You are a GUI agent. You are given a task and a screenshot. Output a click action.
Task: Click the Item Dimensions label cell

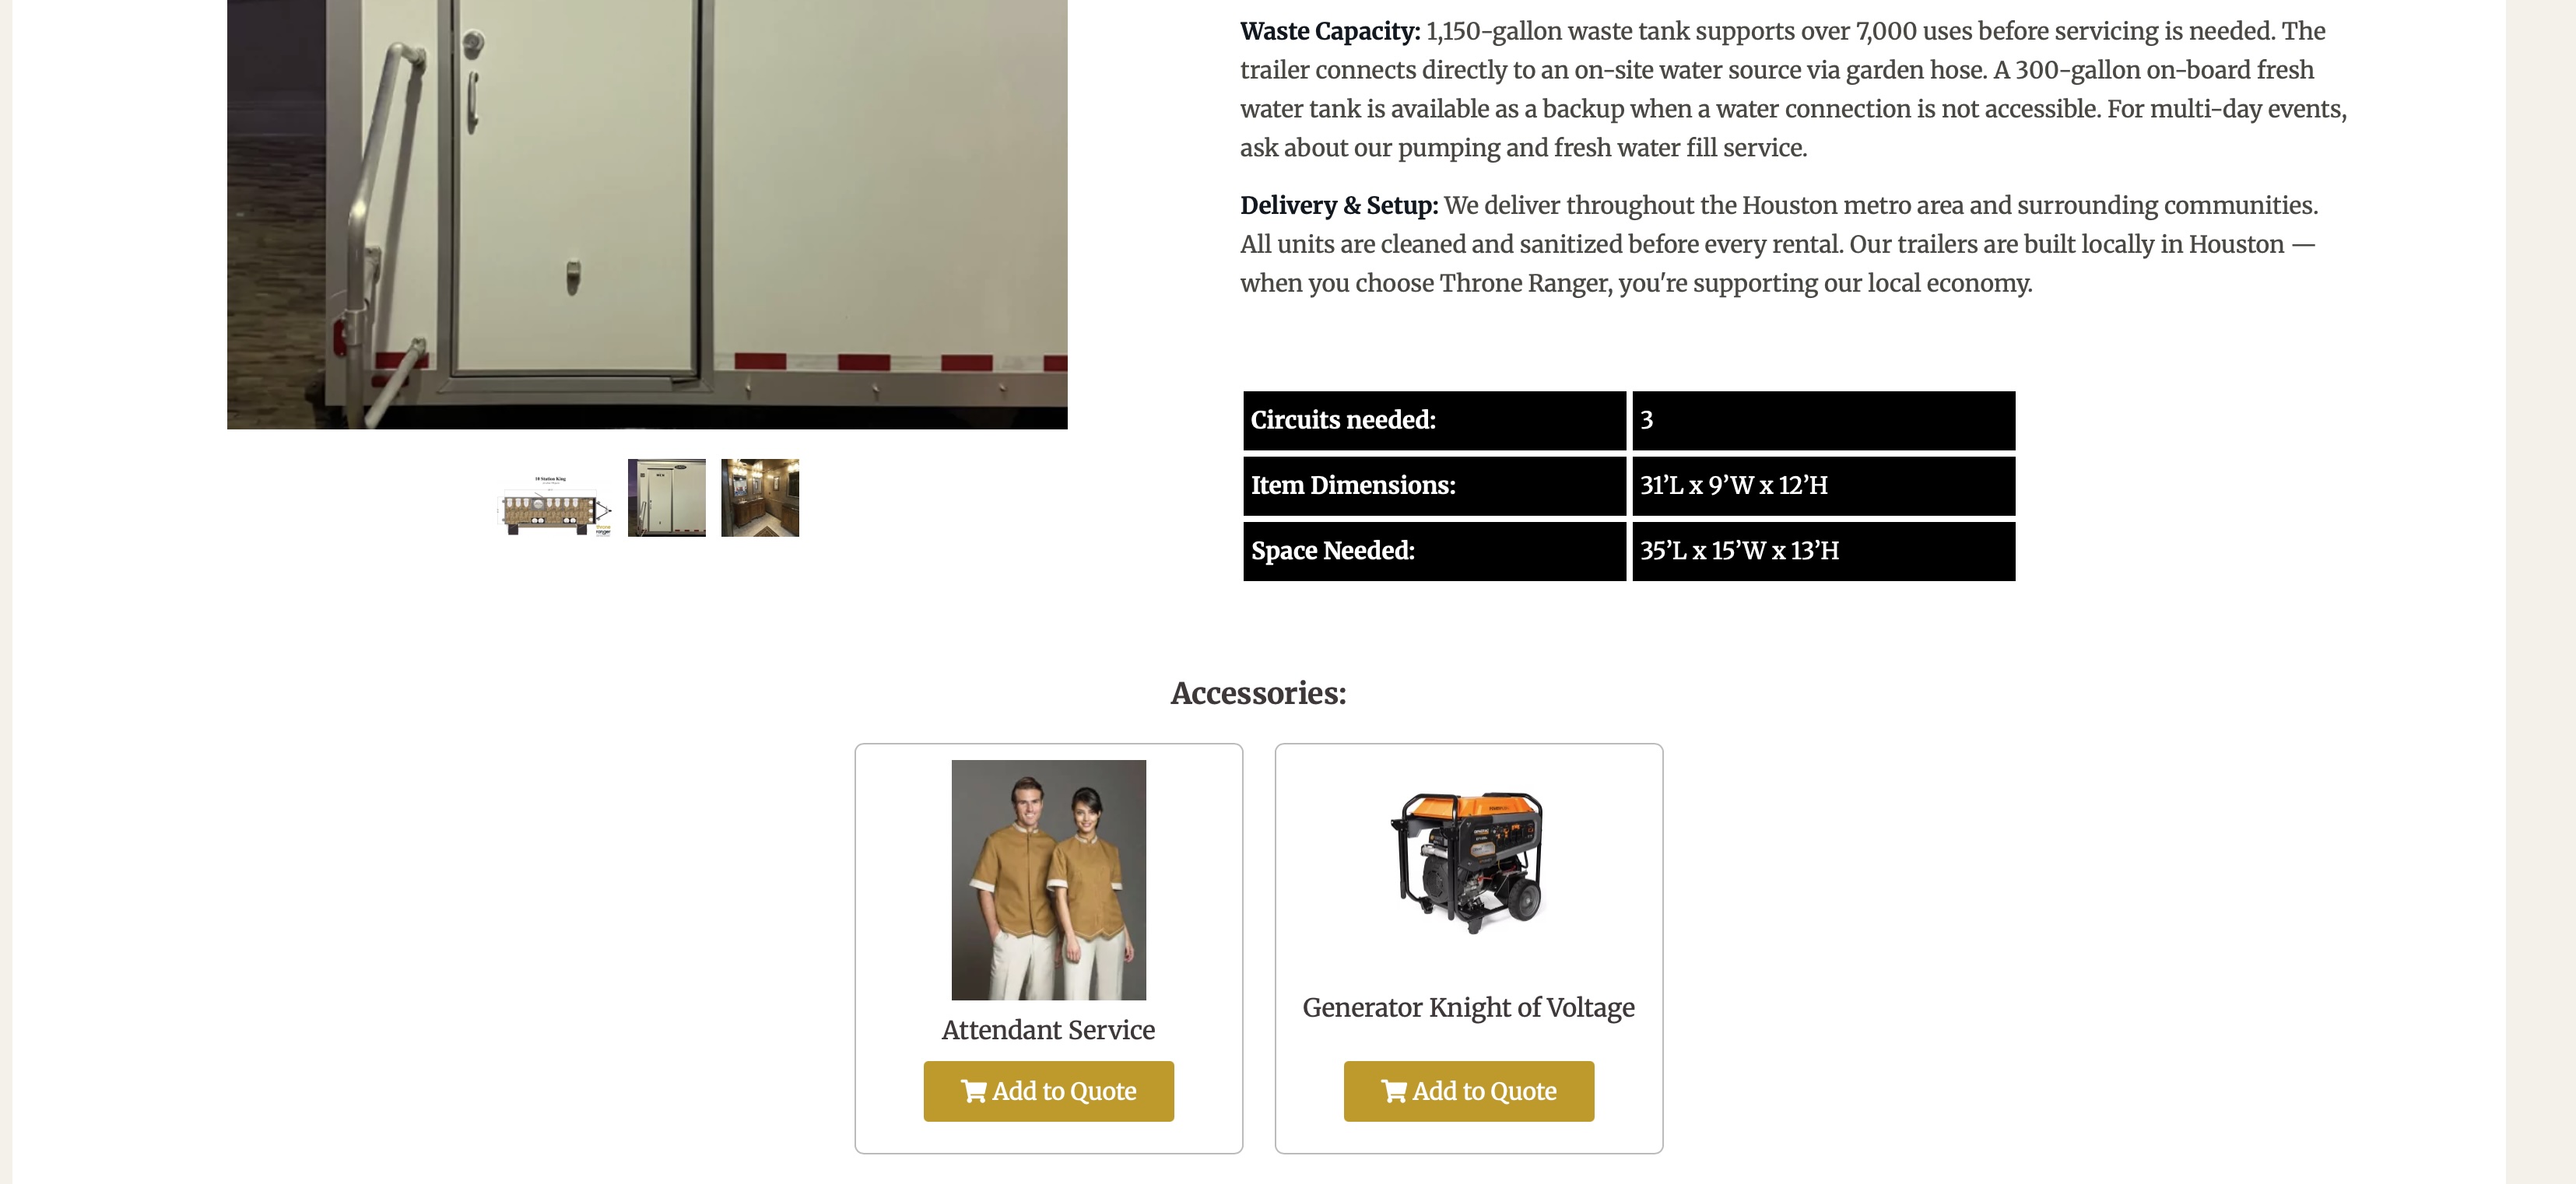click(1434, 486)
